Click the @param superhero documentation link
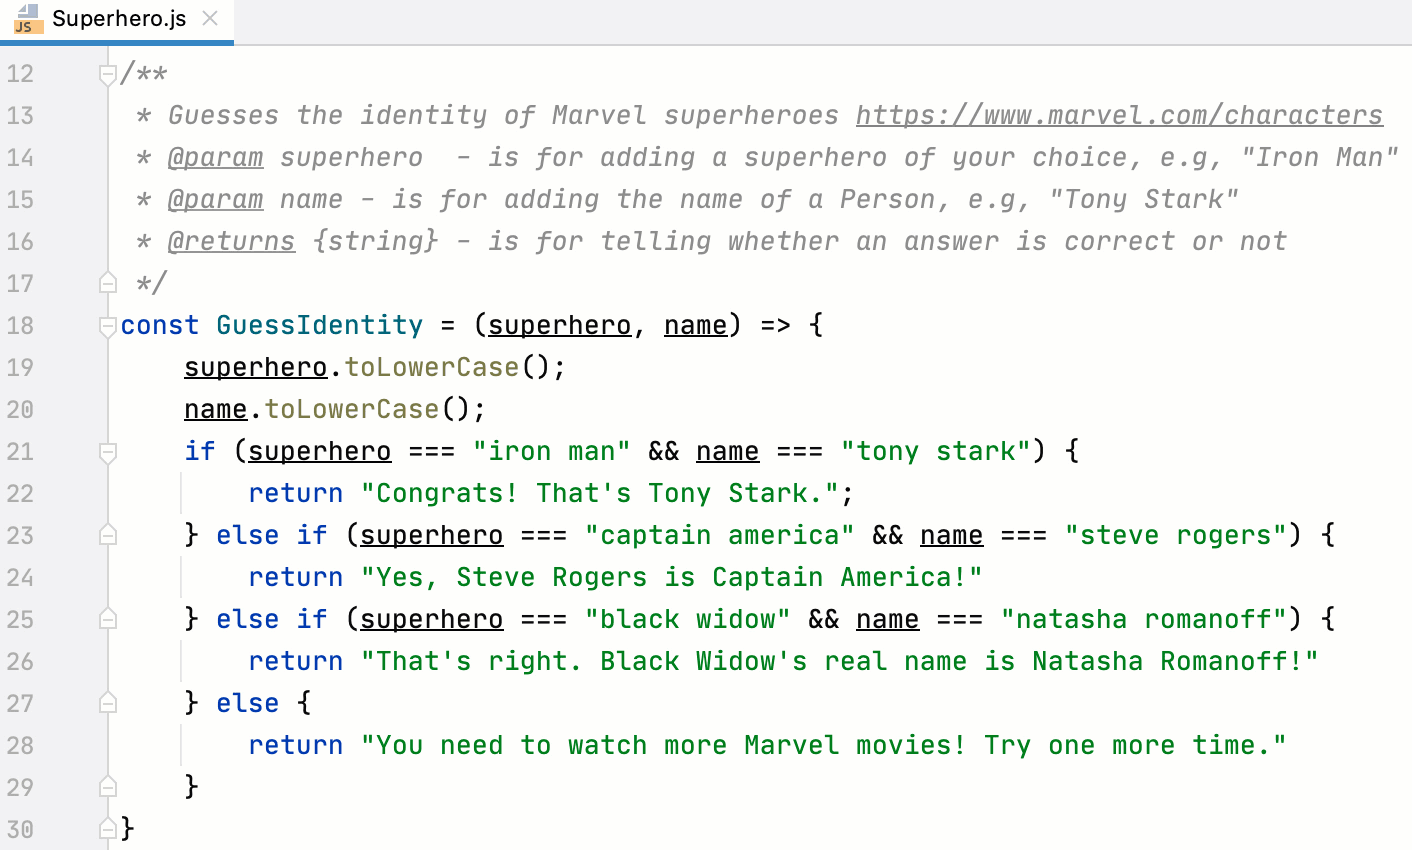1412x850 pixels. (x=216, y=157)
